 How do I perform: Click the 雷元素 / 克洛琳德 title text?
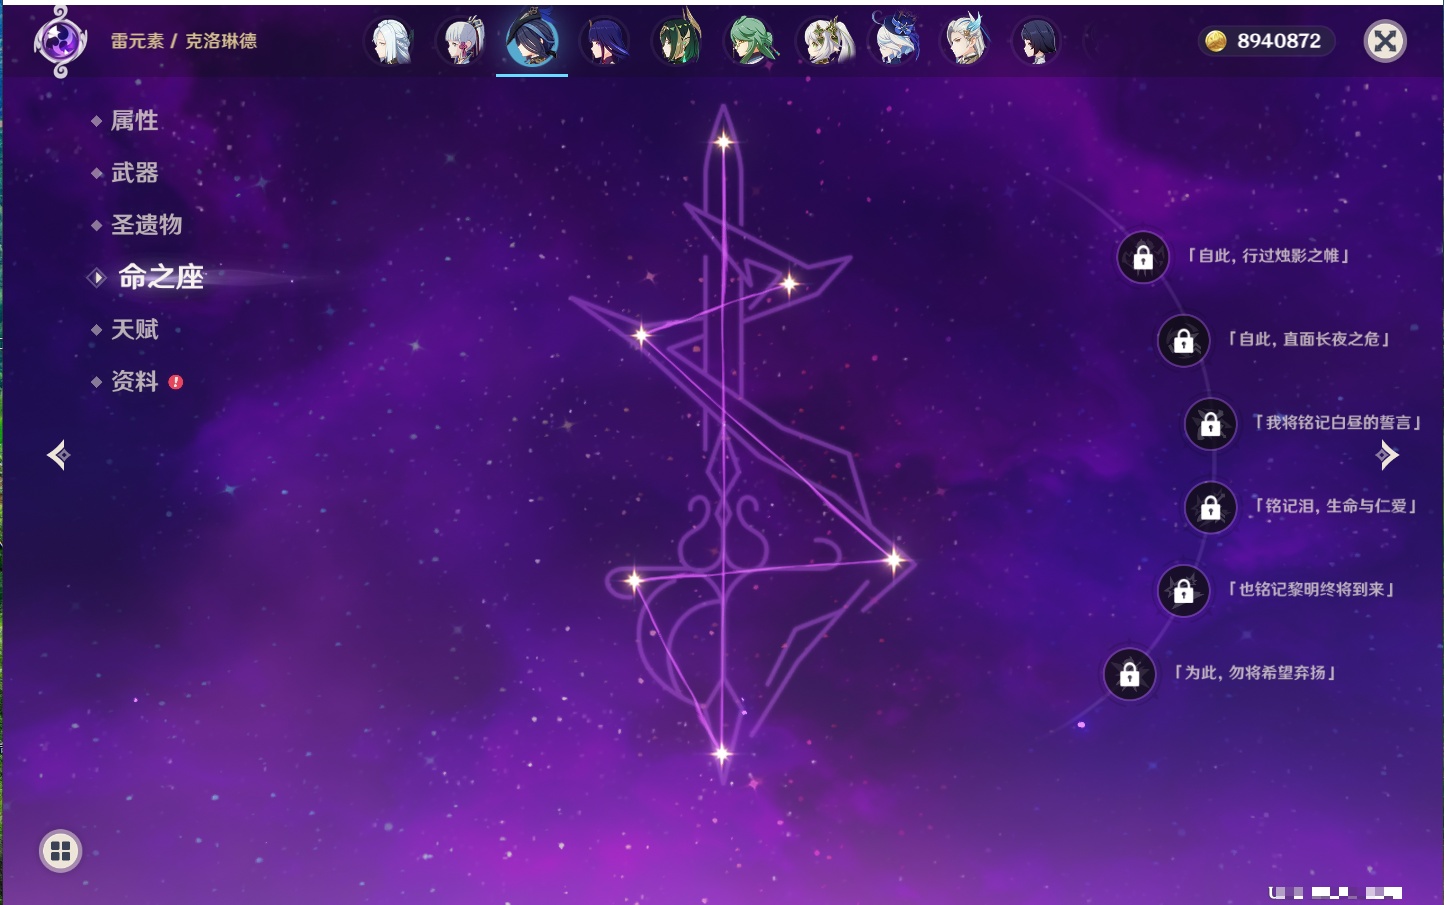click(x=184, y=41)
